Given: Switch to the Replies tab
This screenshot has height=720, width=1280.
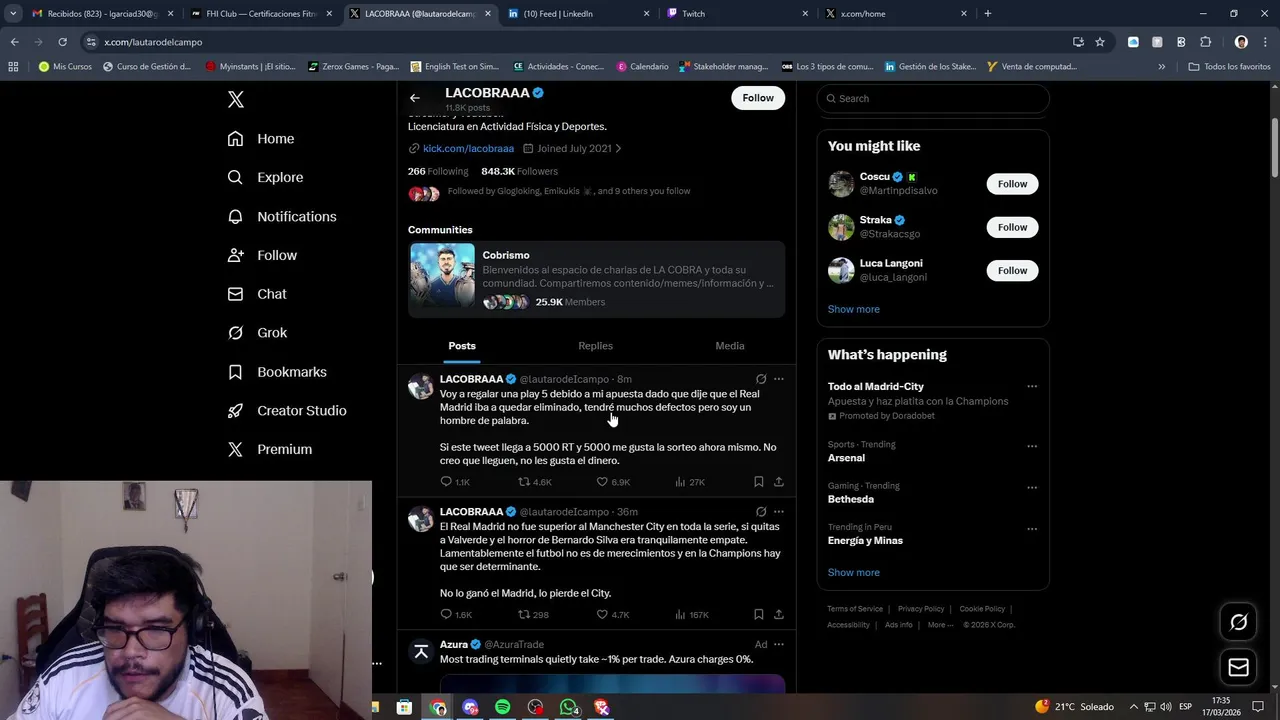Looking at the screenshot, I should click(x=595, y=346).
